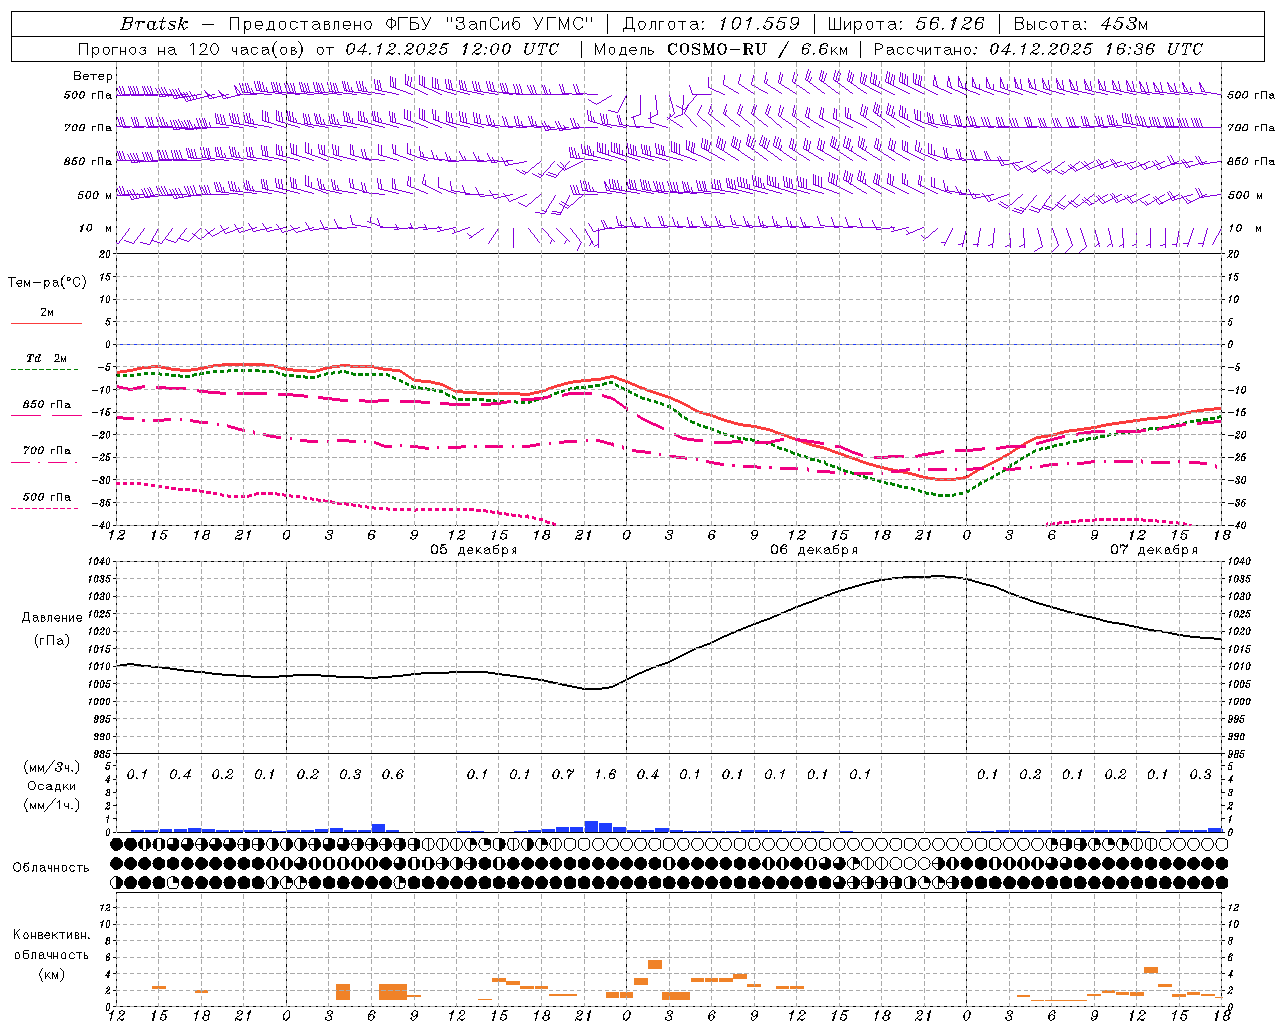Select the "Широта: 56.126" latitude value
1280x1024 pixels.
click(x=906, y=24)
